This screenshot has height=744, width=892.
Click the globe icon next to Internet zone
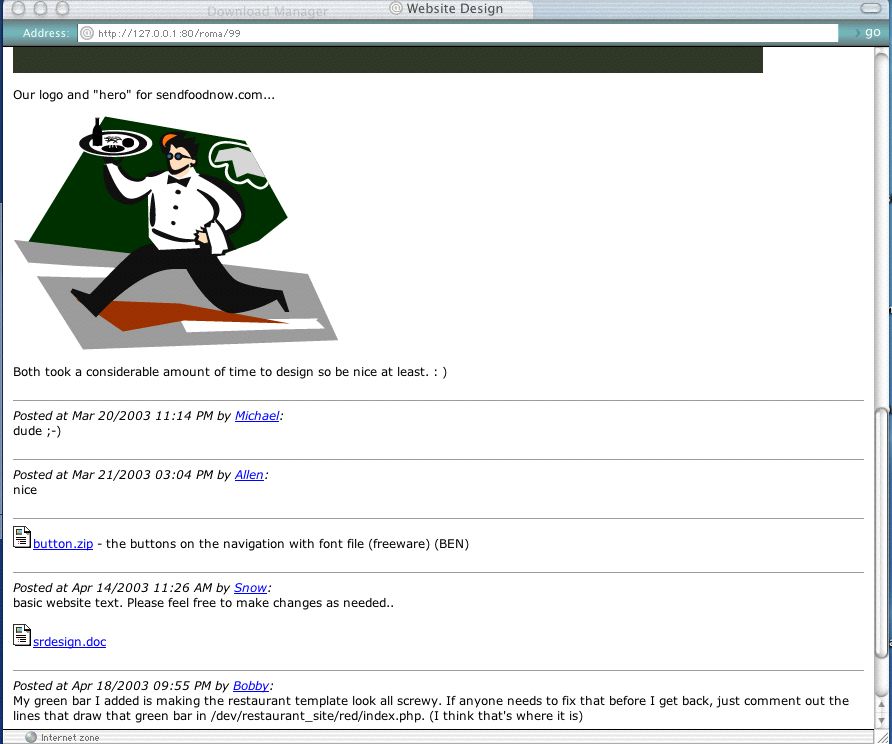pos(31,737)
